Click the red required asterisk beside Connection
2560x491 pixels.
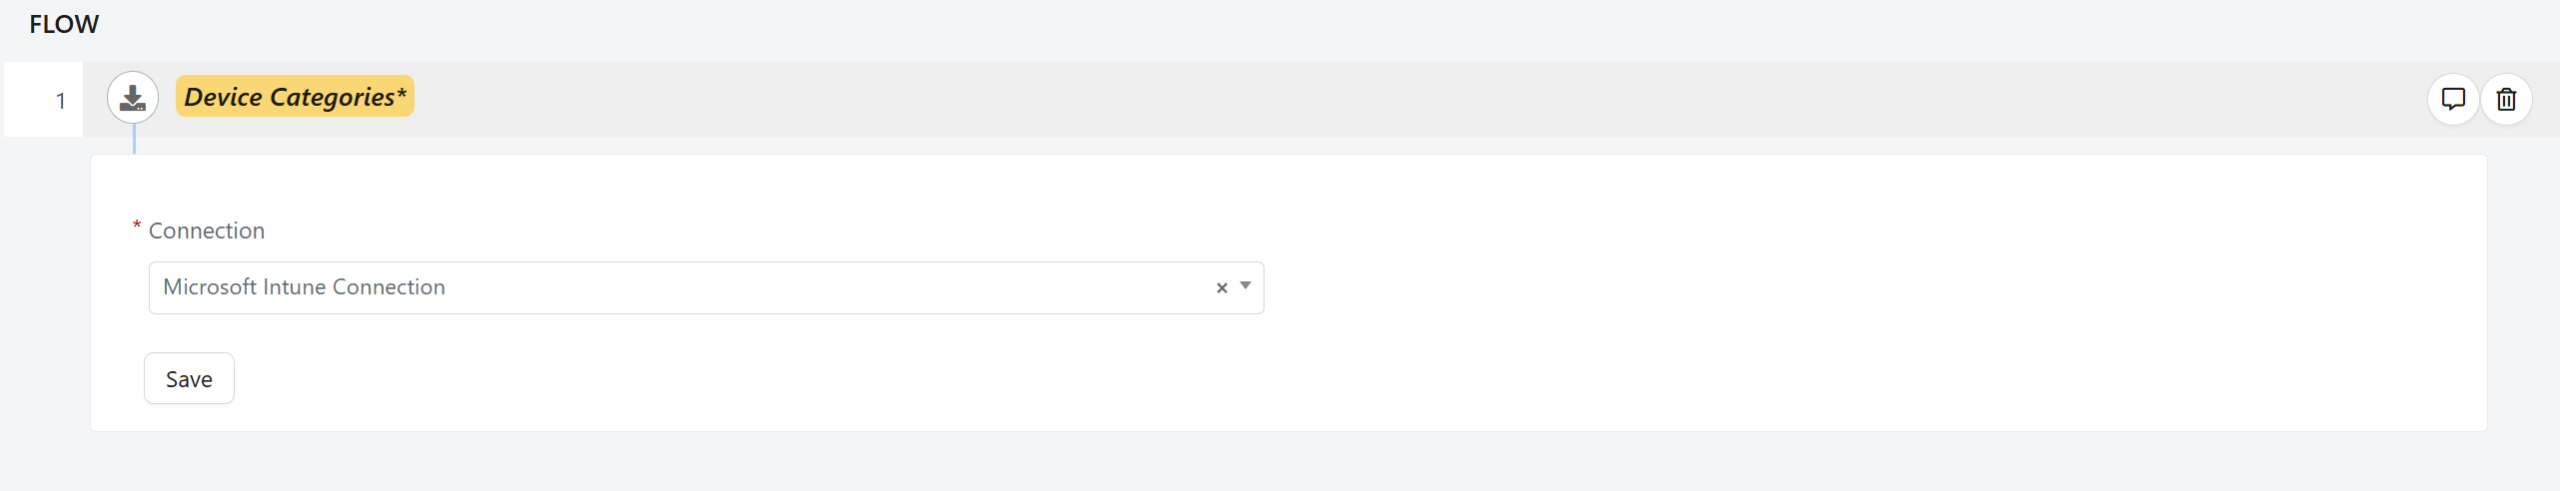click(137, 226)
